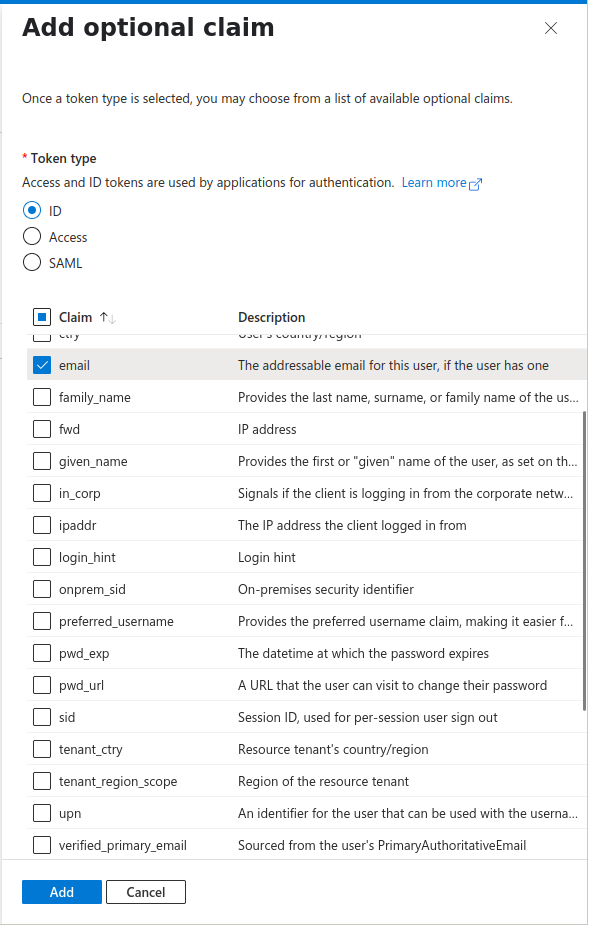Screen dimensions: 590x925
Task: Enable the given_name claim
Action: point(41,460)
